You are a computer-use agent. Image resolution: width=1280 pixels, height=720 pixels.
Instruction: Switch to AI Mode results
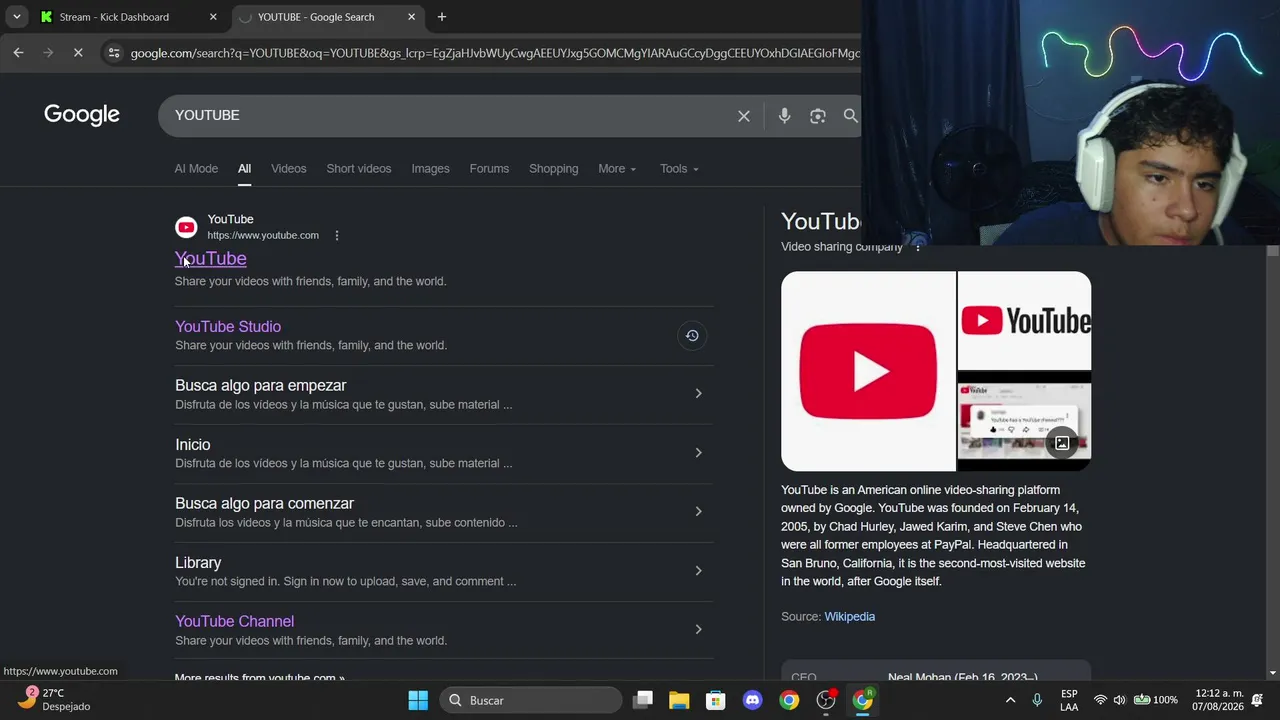[x=196, y=169]
